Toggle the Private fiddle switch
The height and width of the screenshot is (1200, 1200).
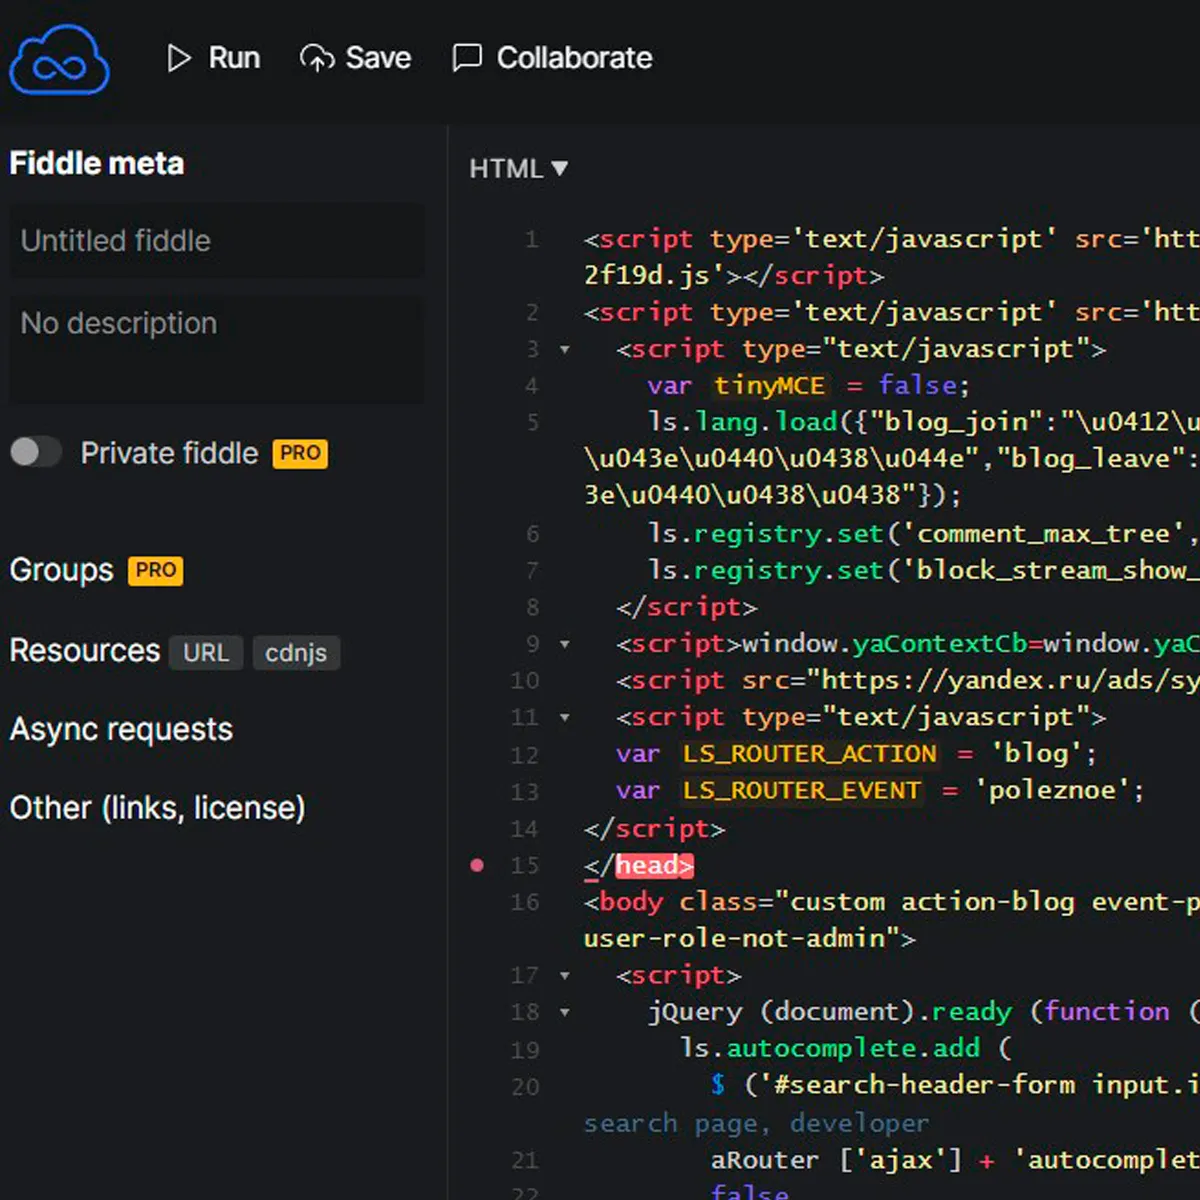click(x=36, y=453)
